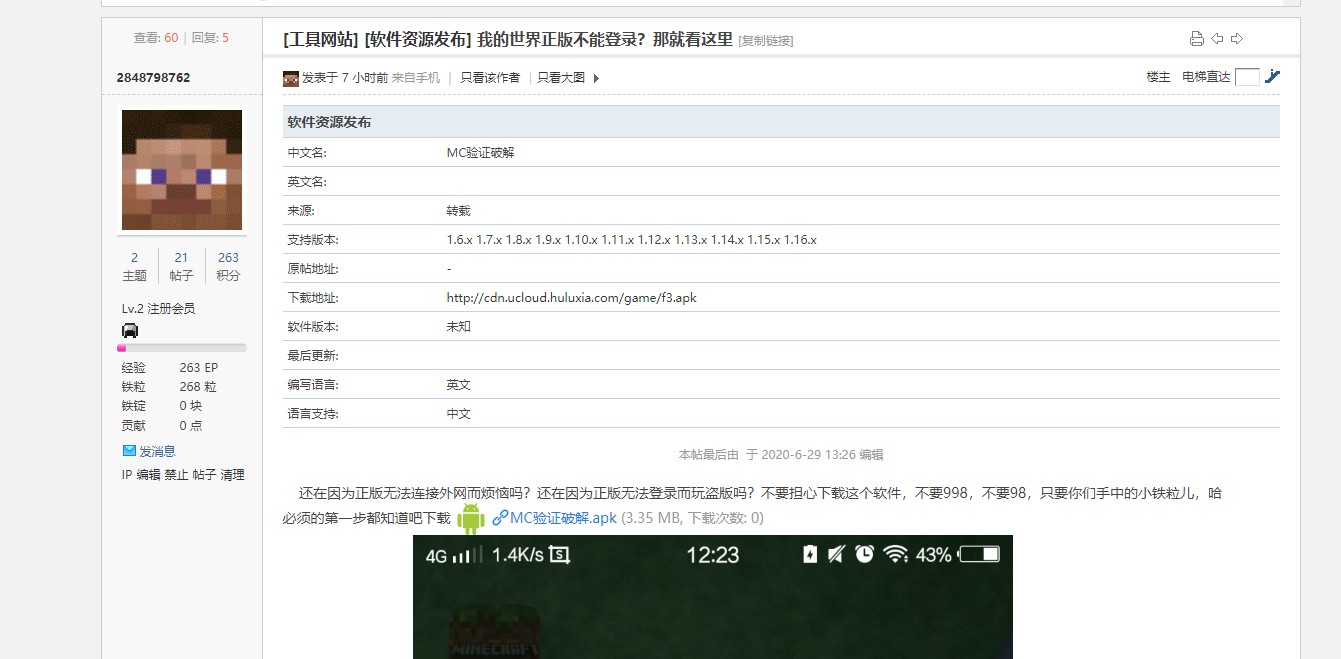This screenshot has width=1341, height=659.
Task: Open the [软件资源发布] category tag
Action: (417, 39)
